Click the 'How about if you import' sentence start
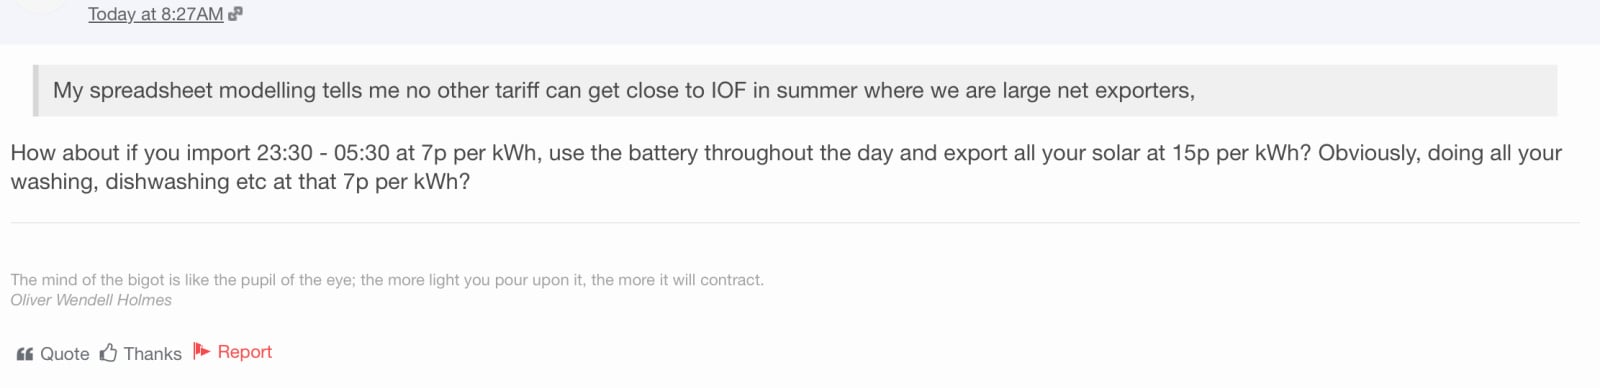1600x388 pixels. click(130, 153)
